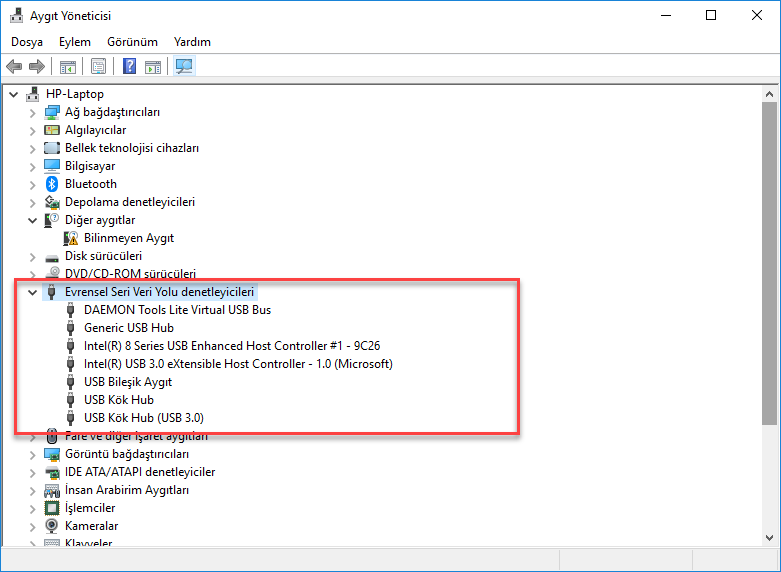Image resolution: width=781 pixels, height=572 pixels.
Task: Select the Generic USB Hub plug icon
Action: 71,328
